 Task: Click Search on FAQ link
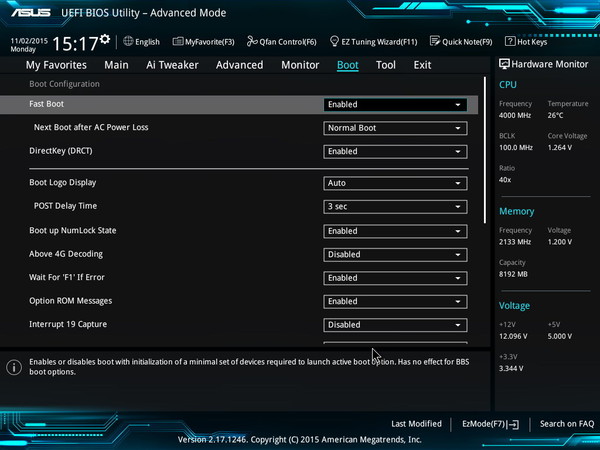(567, 424)
